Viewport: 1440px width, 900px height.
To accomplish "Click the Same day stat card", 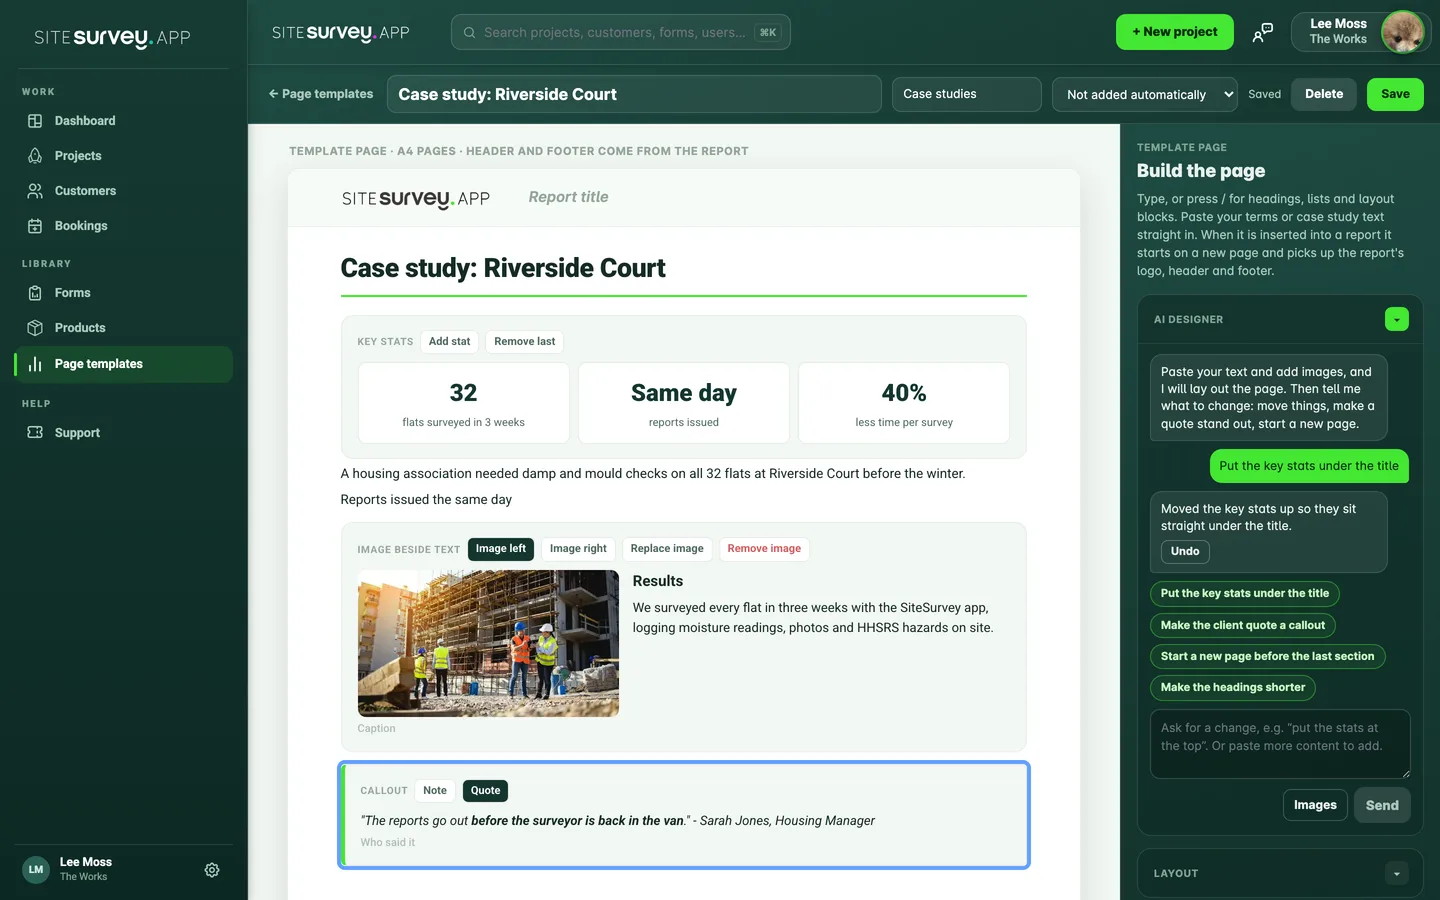I will (684, 403).
